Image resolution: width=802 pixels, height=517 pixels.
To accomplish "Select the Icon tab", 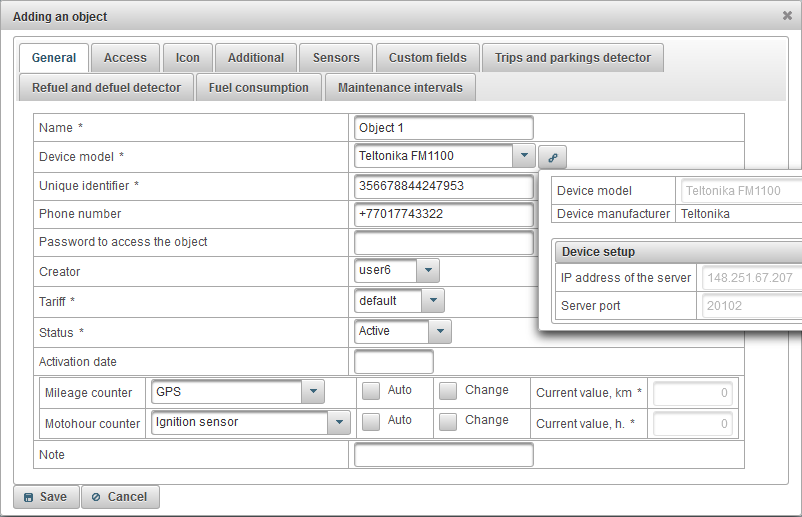I will [188, 58].
